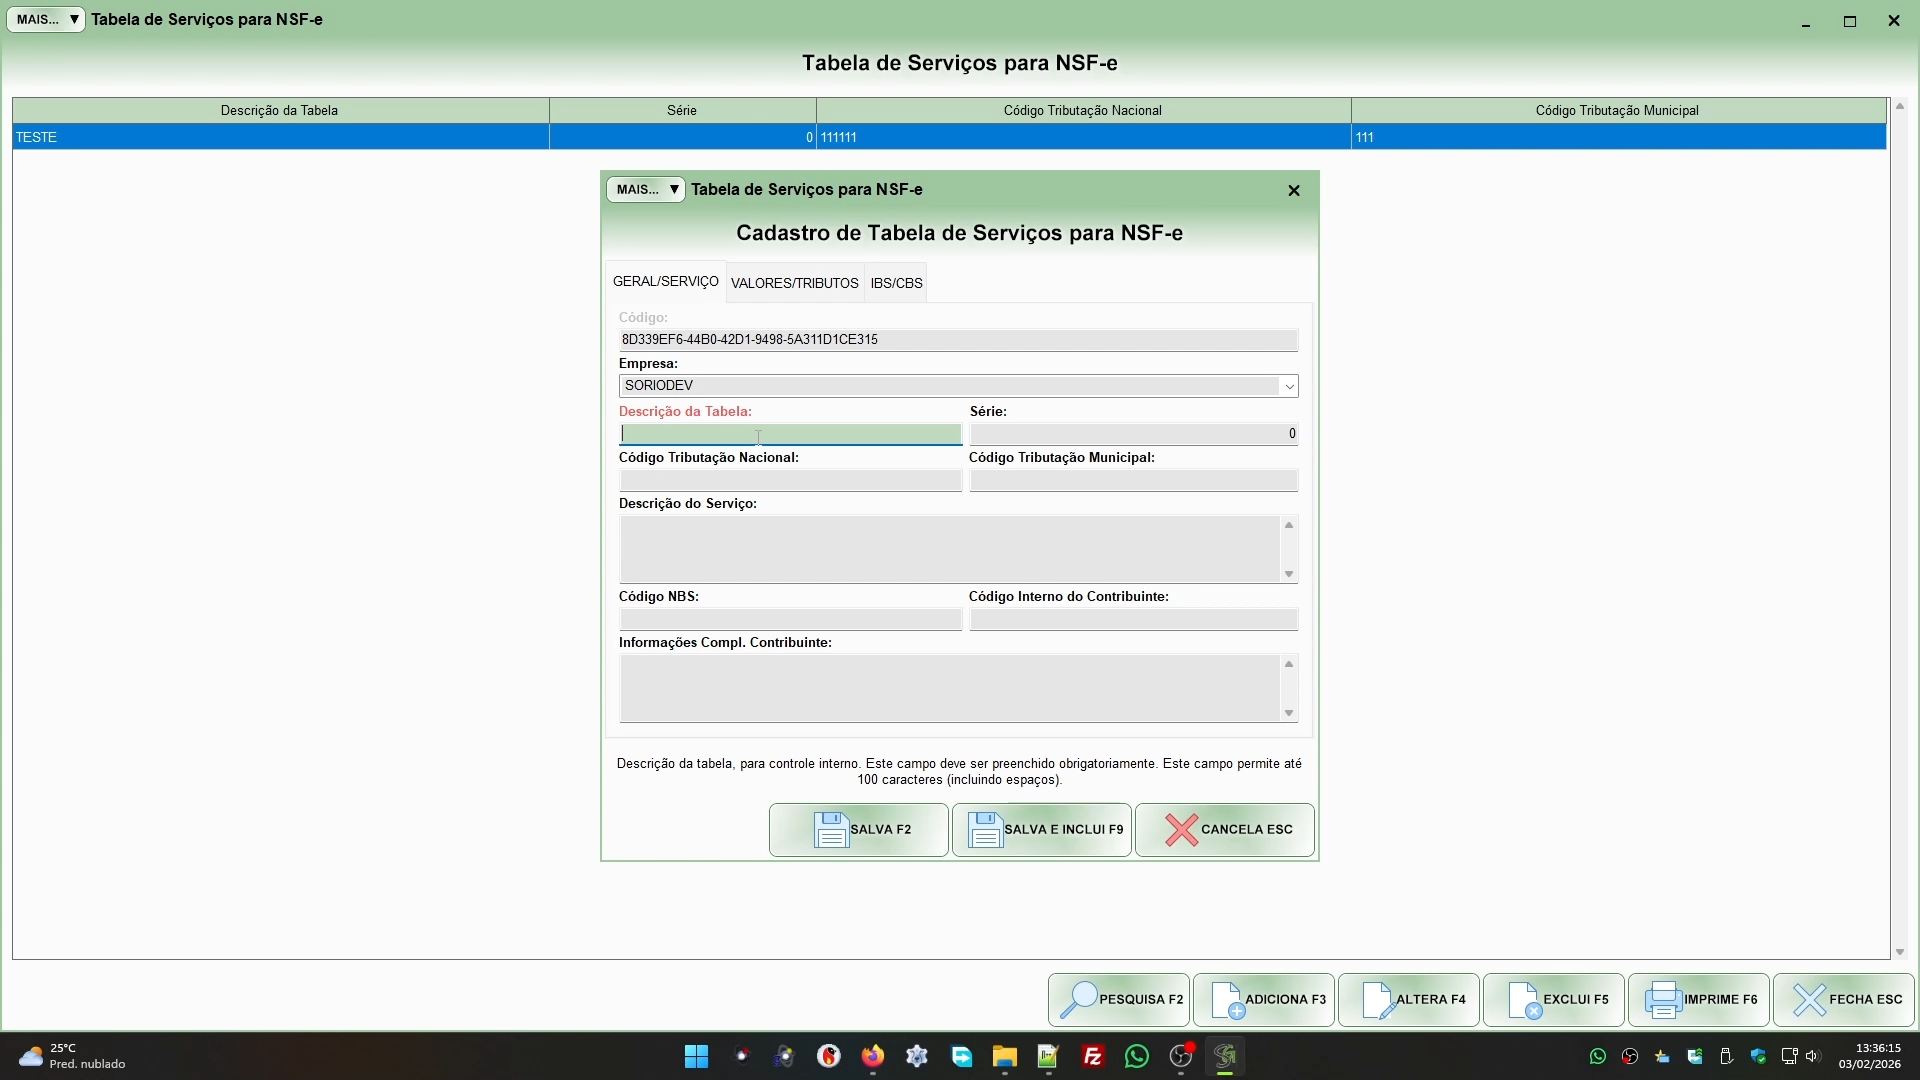
Task: Open WhatsApp from the taskbar
Action: tap(1136, 1057)
